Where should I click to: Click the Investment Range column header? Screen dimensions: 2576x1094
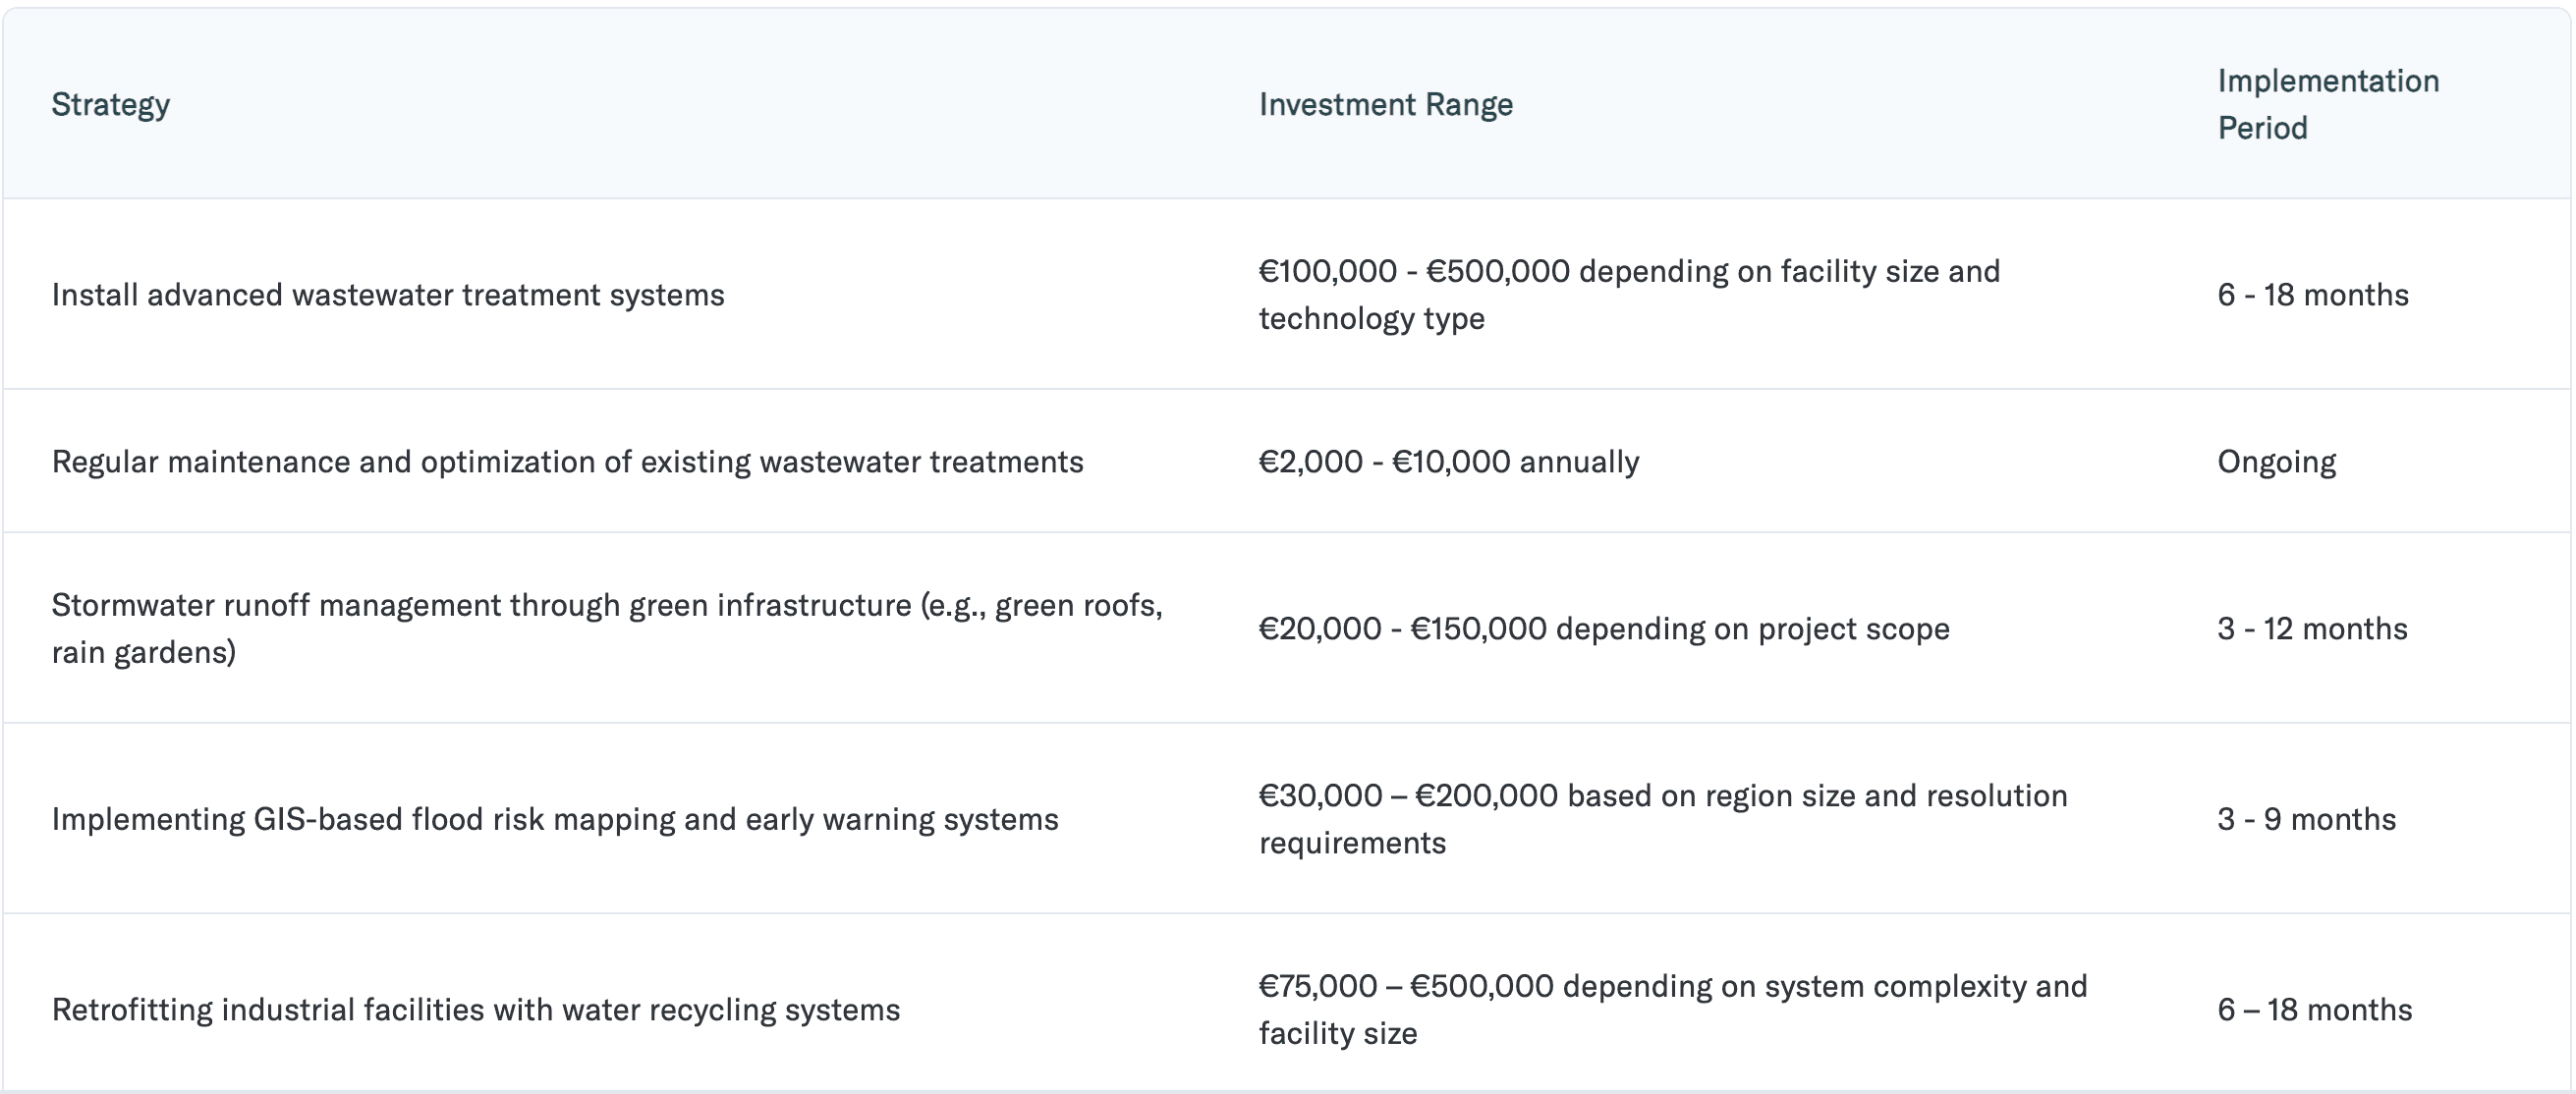pos(1385,104)
